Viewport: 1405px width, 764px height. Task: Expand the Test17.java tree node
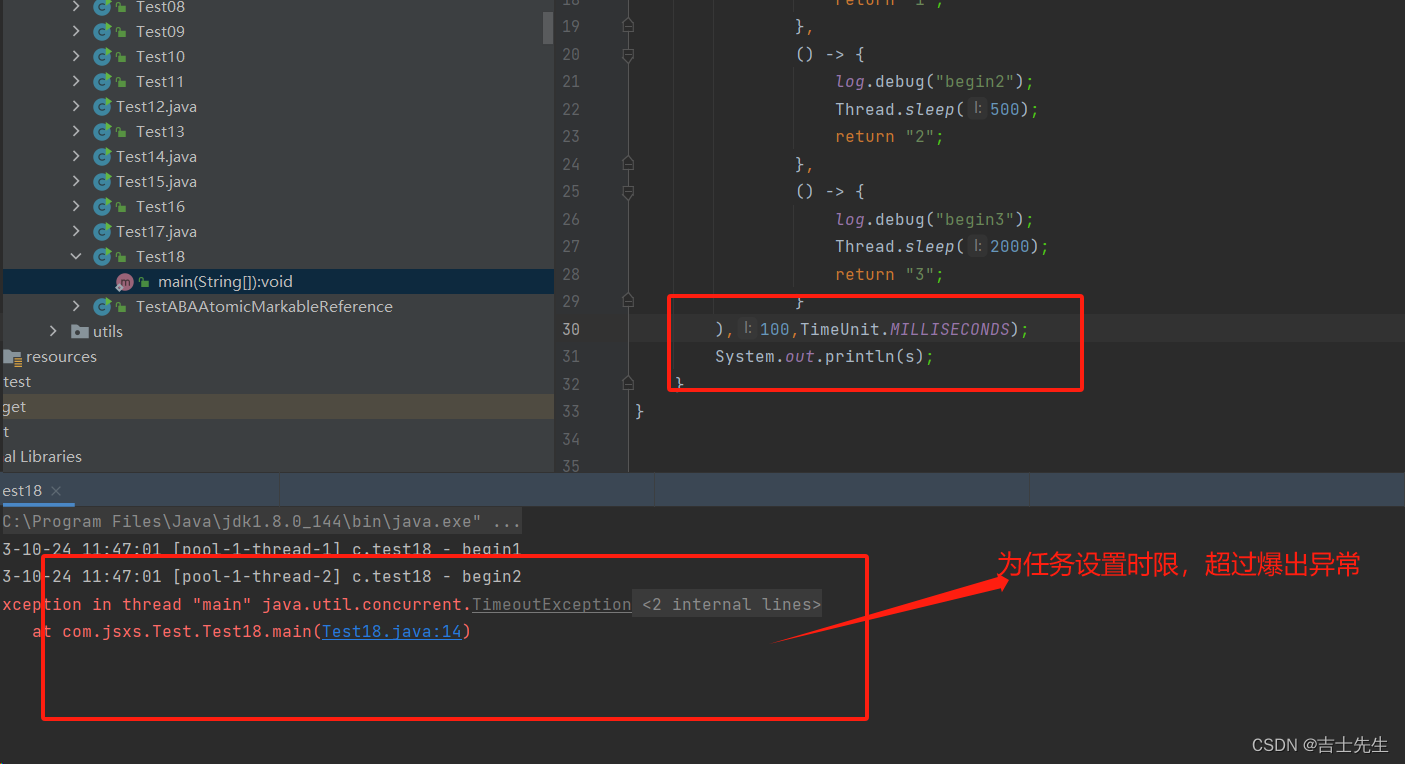(x=76, y=231)
